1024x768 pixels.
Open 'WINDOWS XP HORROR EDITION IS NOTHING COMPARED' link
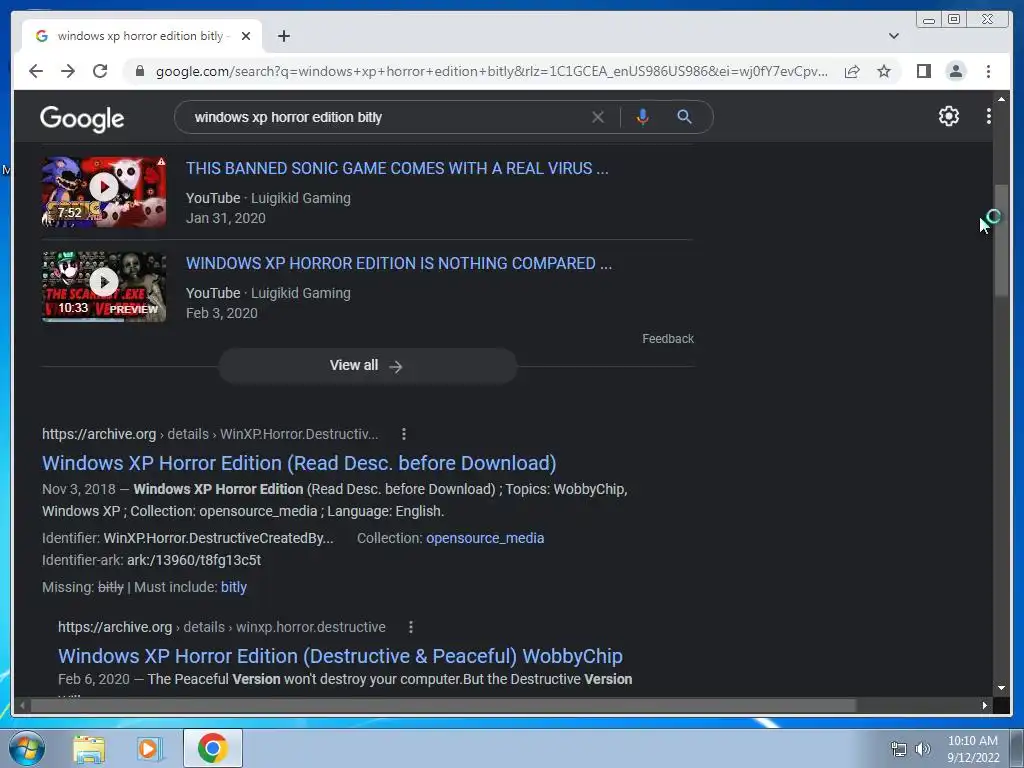(x=399, y=263)
